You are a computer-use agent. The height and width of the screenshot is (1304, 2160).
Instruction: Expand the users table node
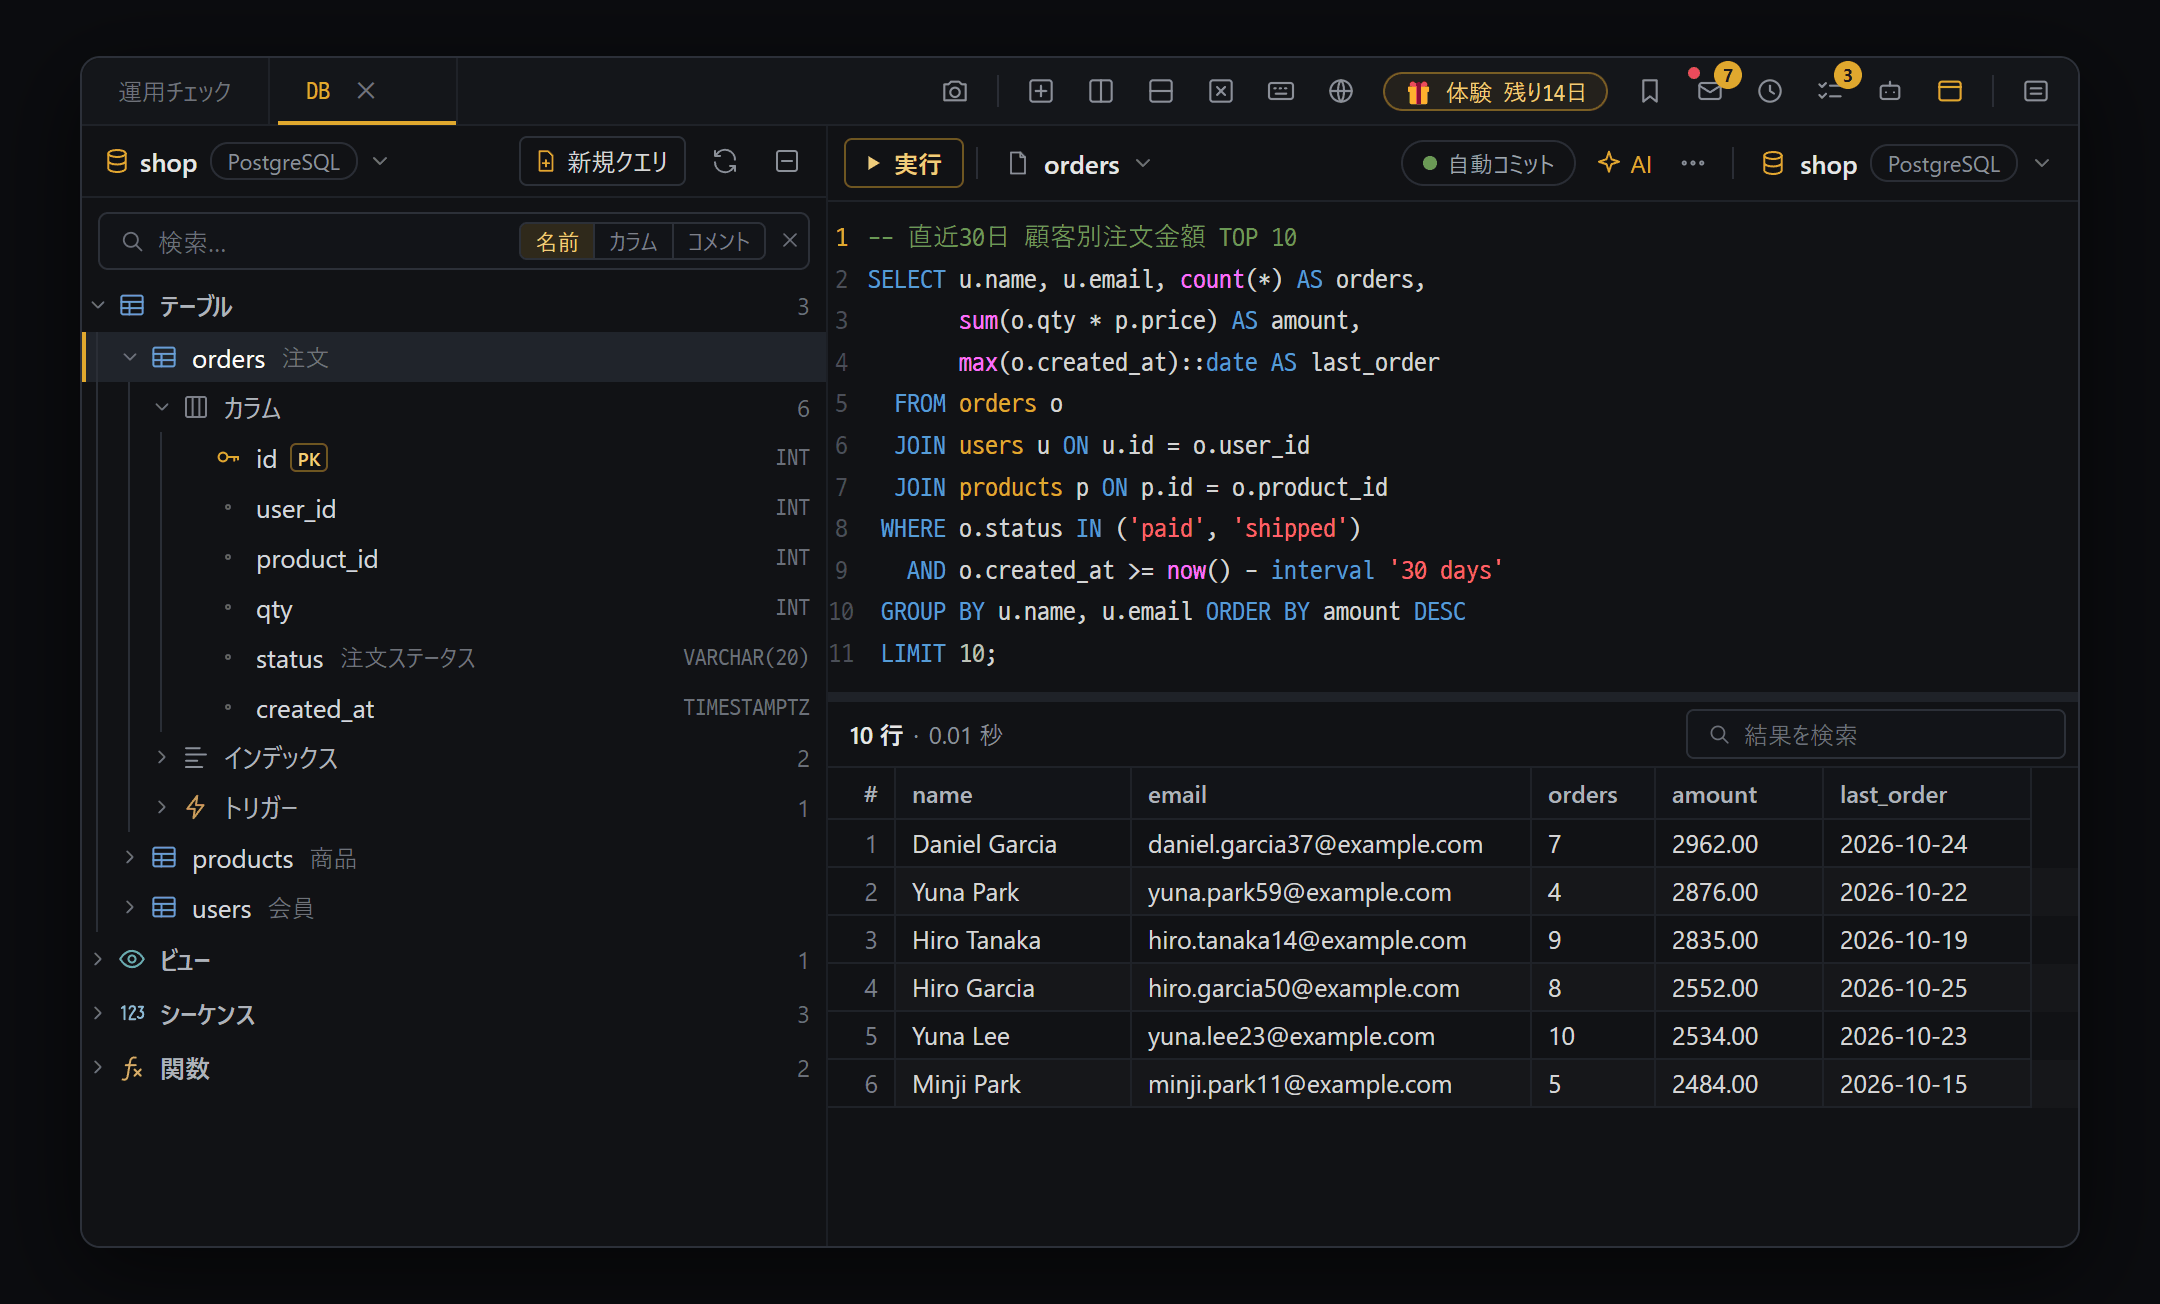coord(130,908)
